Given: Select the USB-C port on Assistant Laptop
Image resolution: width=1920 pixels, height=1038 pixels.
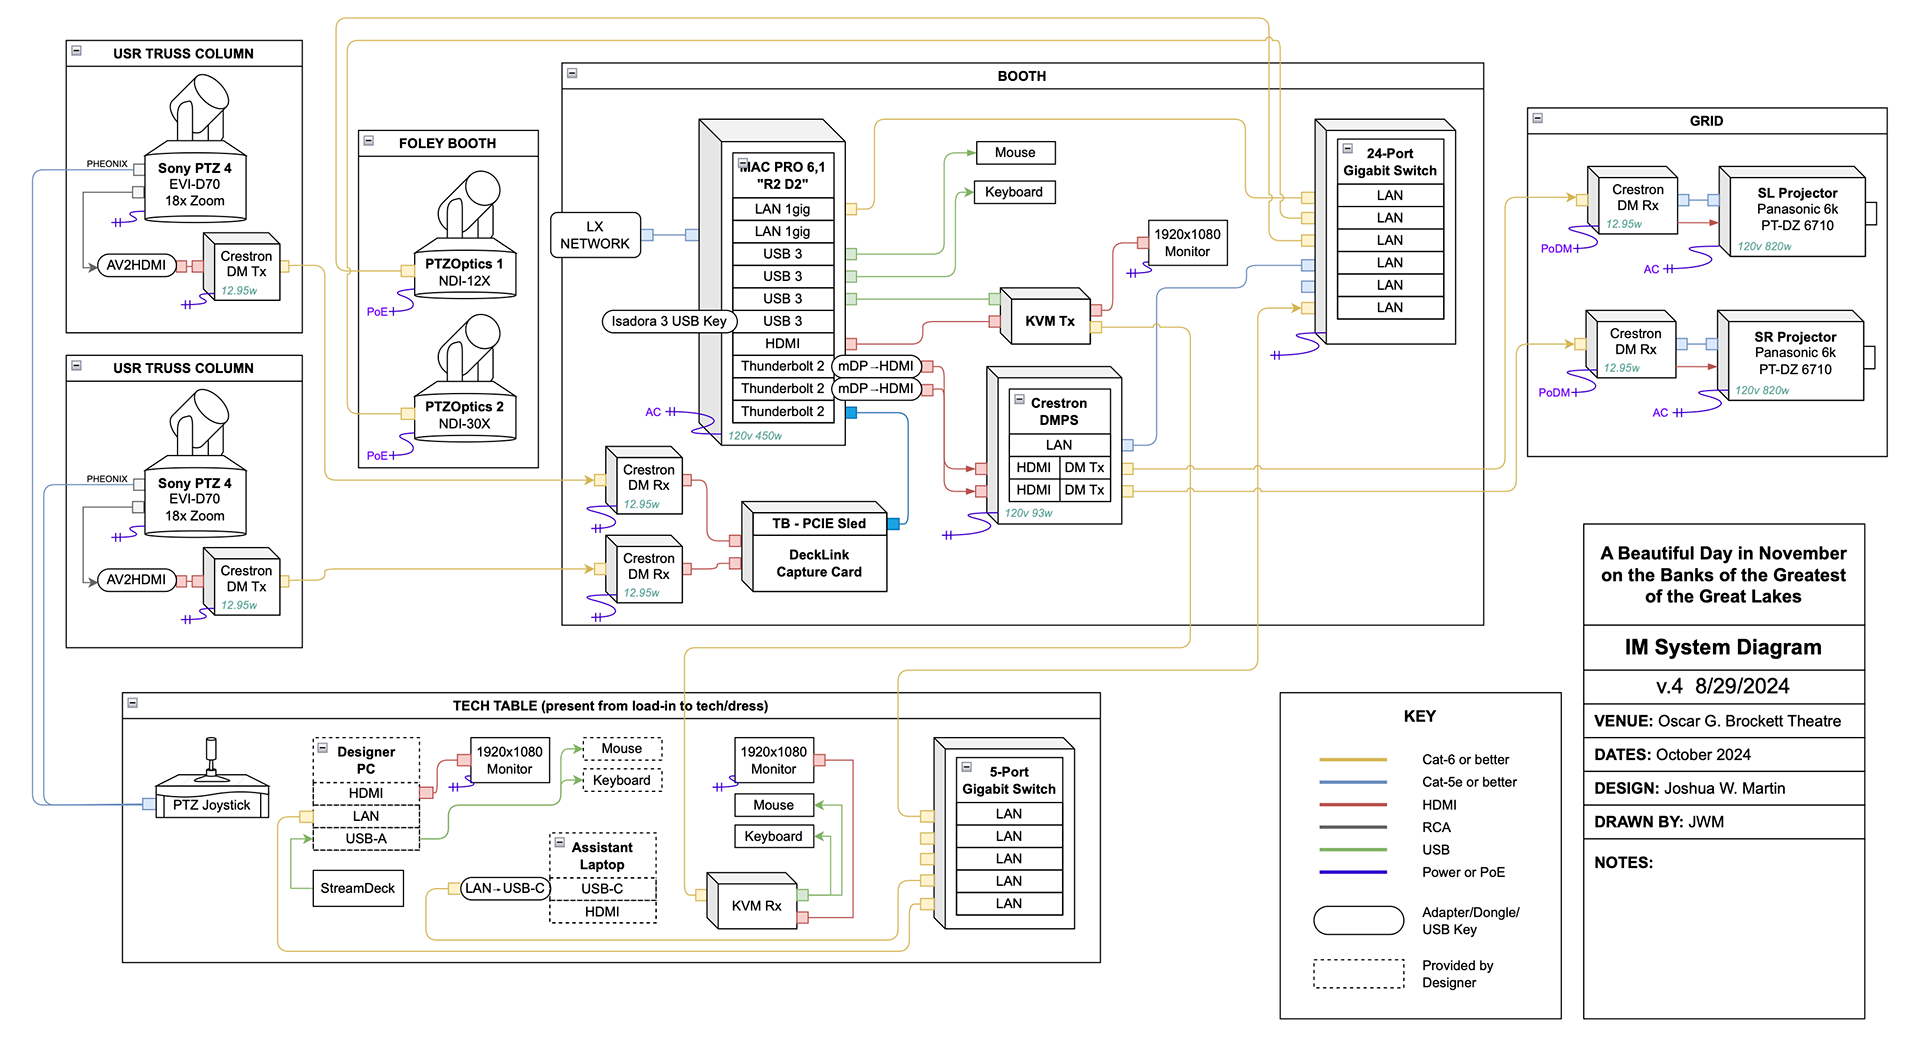Looking at the screenshot, I should (602, 888).
